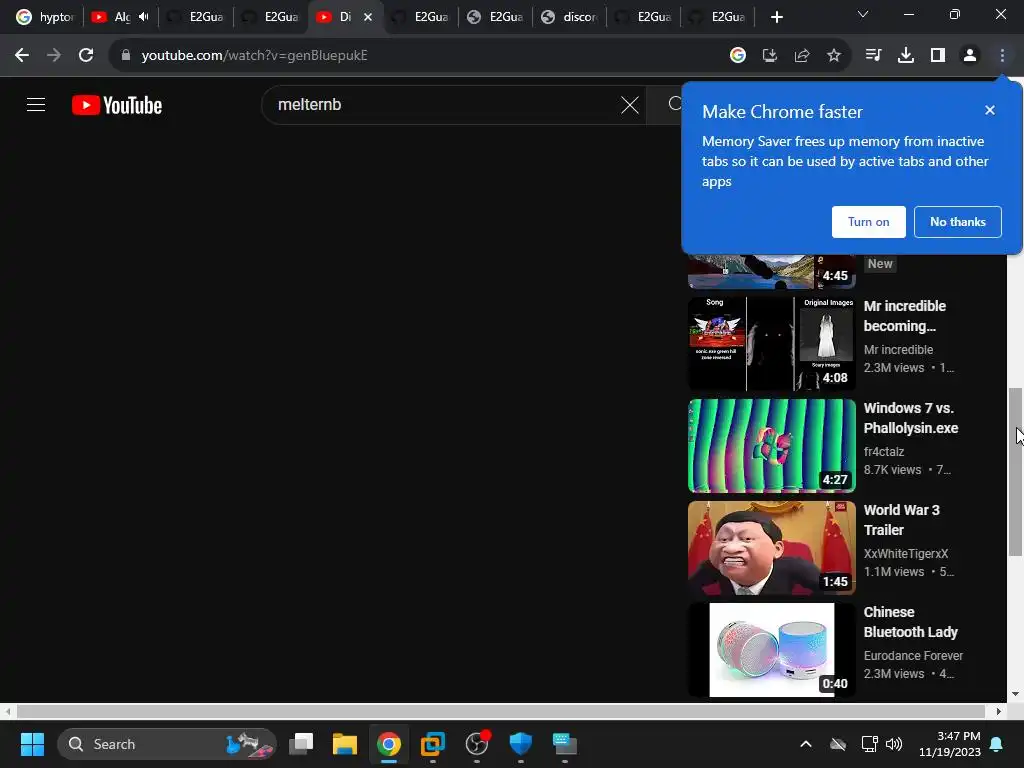Screen dimensions: 1024x768
Task: Open the 4:45 lake video thumbnail
Action: (x=771, y=272)
